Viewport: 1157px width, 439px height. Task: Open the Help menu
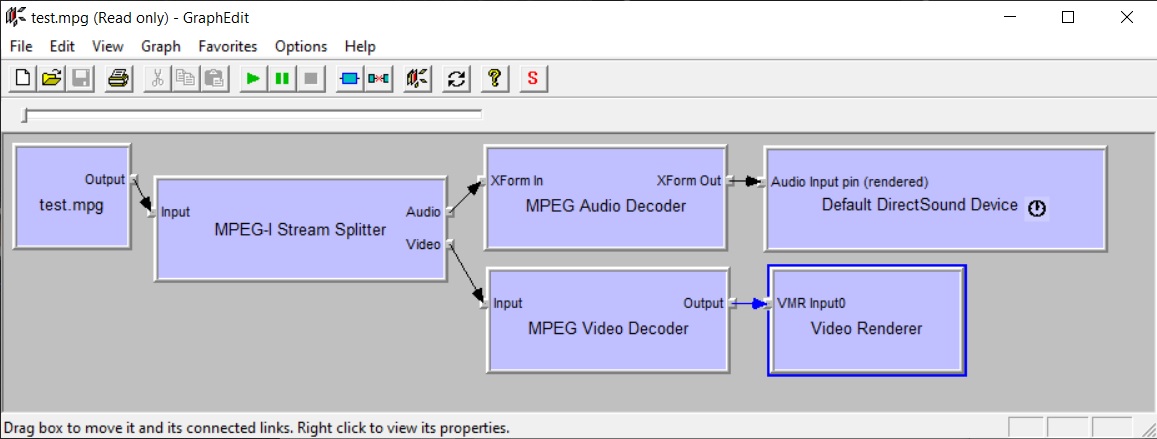tap(360, 46)
